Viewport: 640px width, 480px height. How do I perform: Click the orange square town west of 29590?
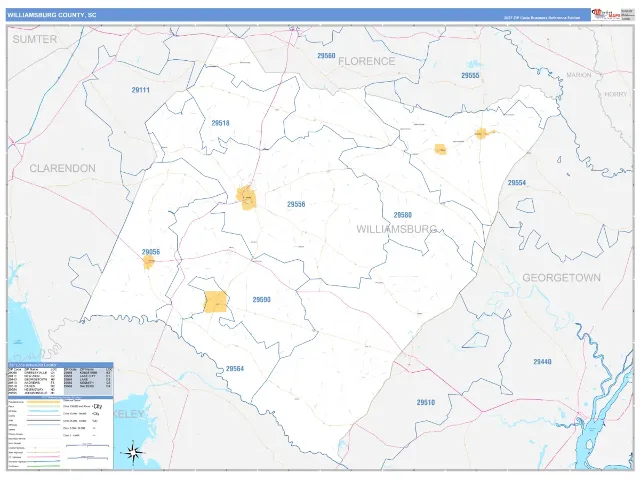point(216,302)
